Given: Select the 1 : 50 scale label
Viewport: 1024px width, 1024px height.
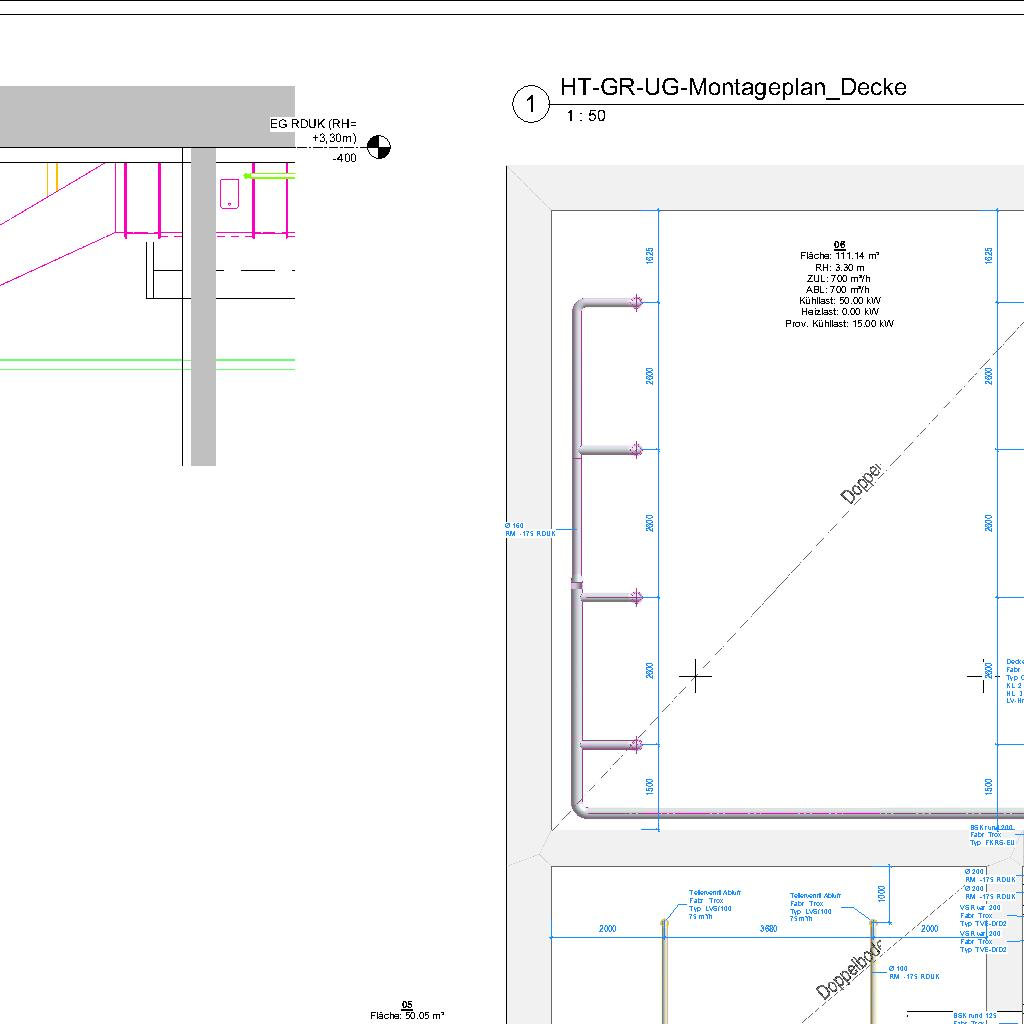Looking at the screenshot, I should 586,116.
